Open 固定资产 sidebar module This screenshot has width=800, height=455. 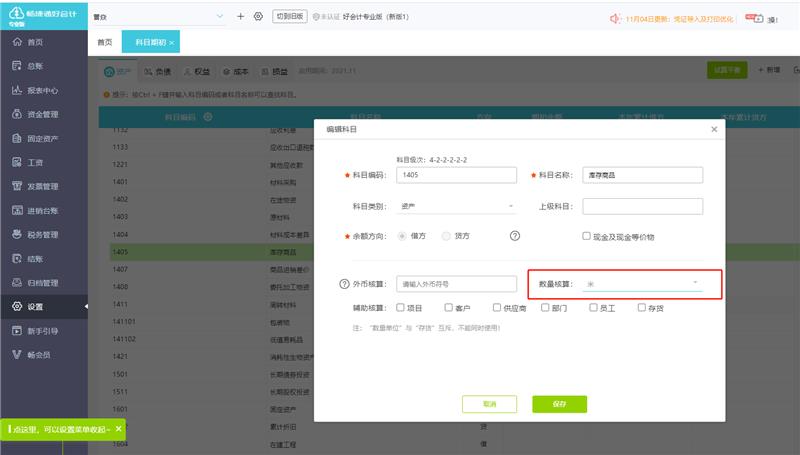point(42,138)
